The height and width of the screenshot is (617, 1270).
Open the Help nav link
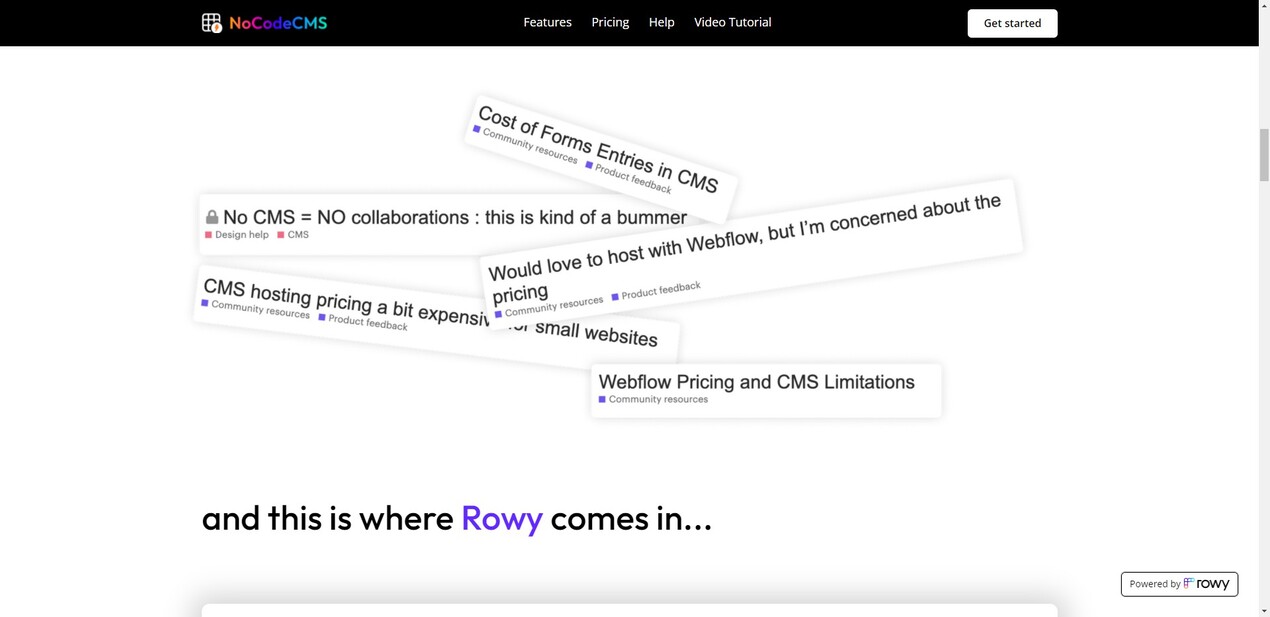click(661, 22)
